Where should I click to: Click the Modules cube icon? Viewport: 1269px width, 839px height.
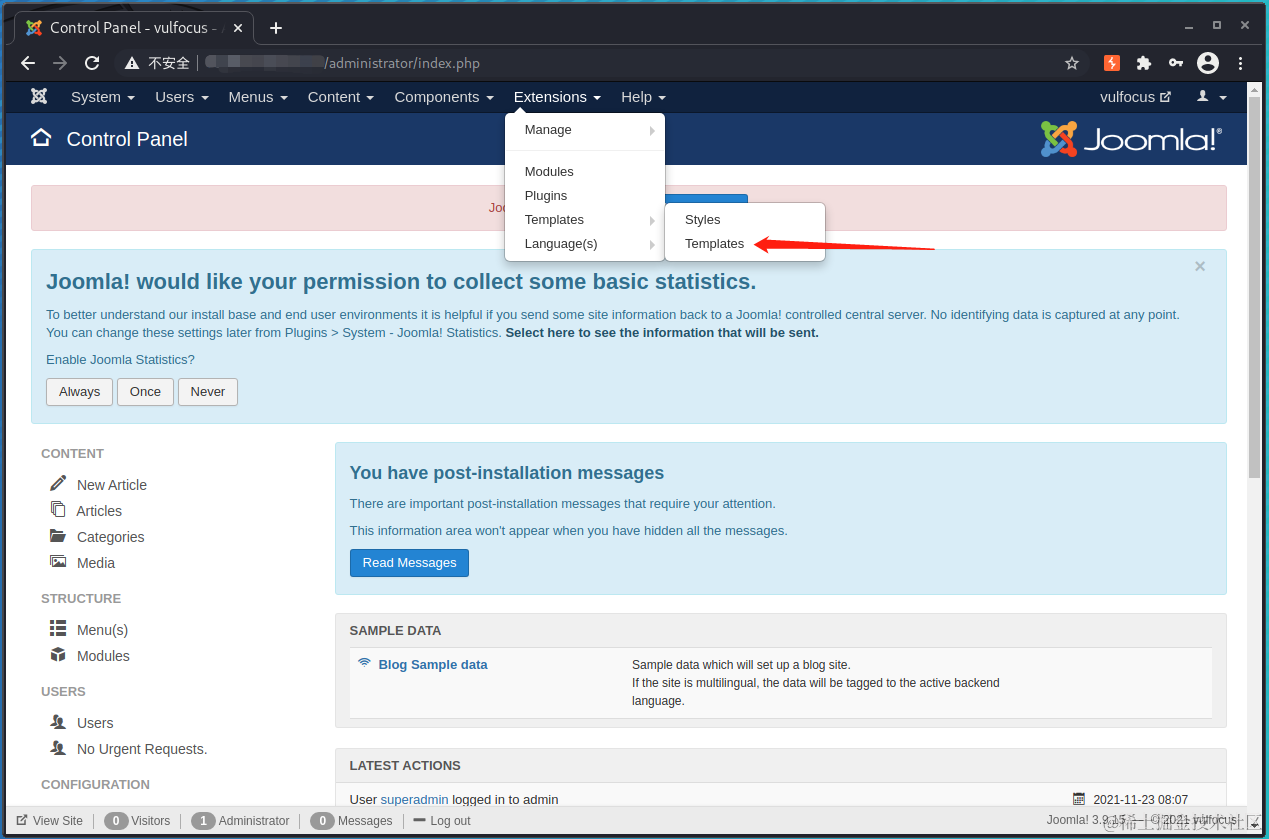point(58,655)
